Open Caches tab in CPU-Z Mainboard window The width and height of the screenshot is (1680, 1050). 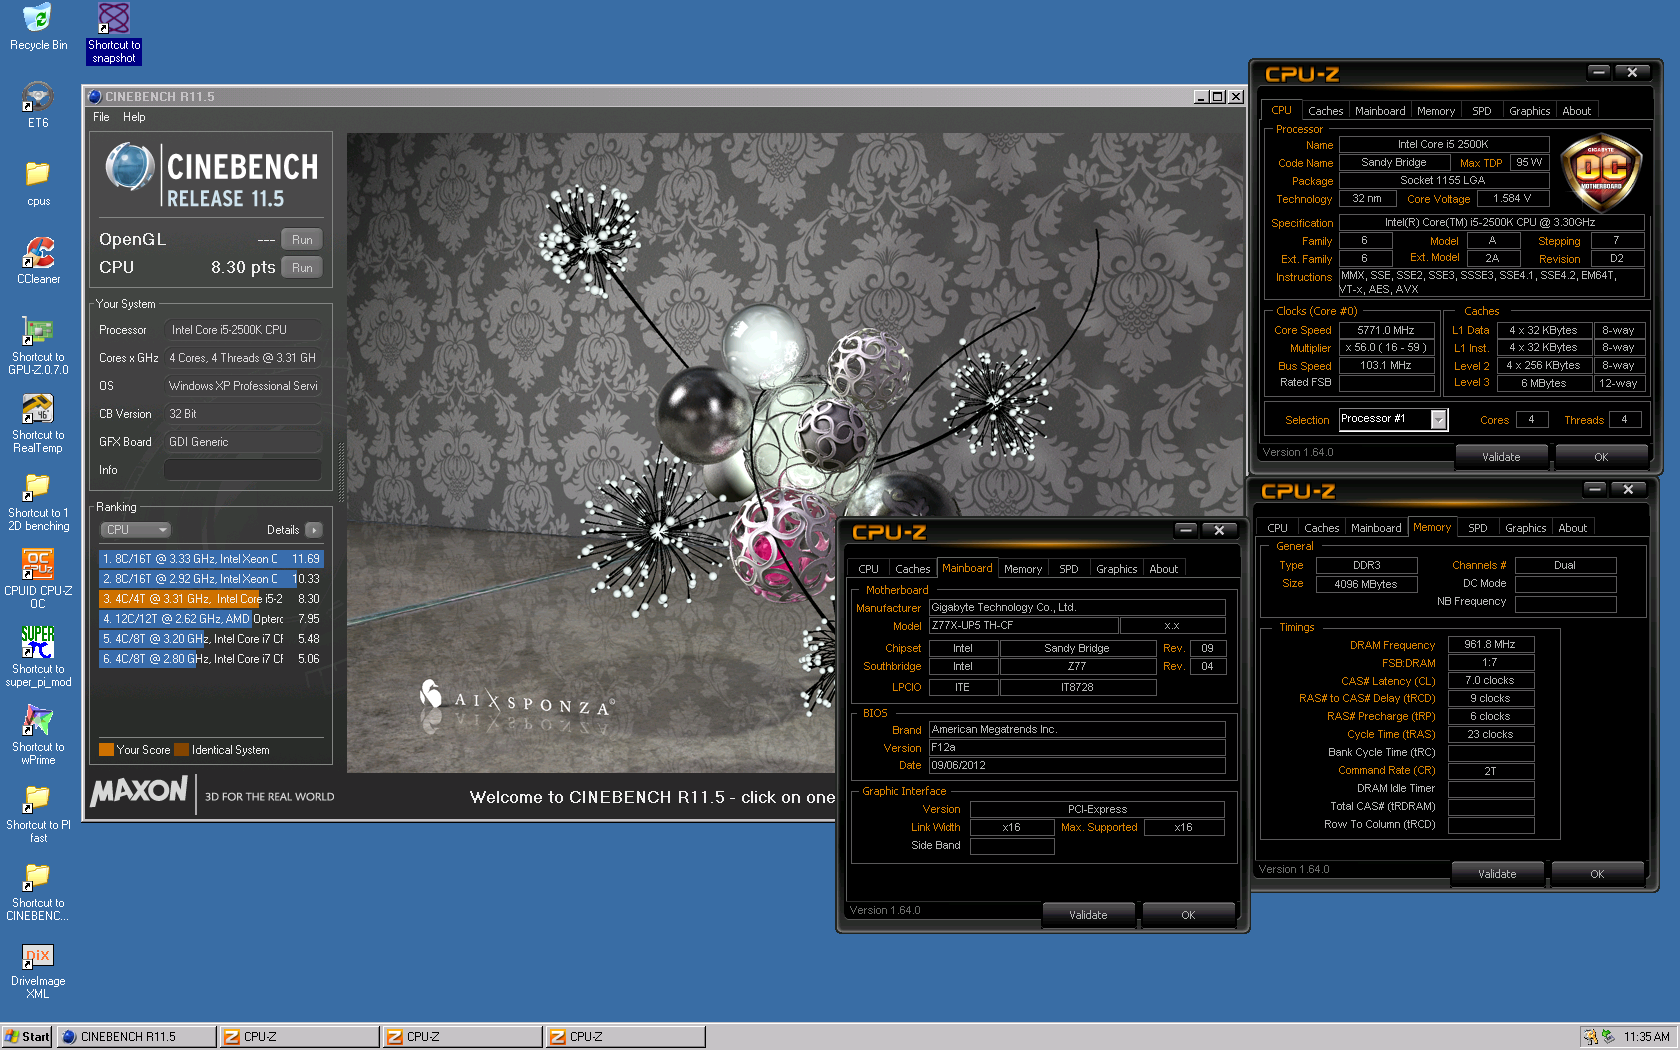coord(912,569)
